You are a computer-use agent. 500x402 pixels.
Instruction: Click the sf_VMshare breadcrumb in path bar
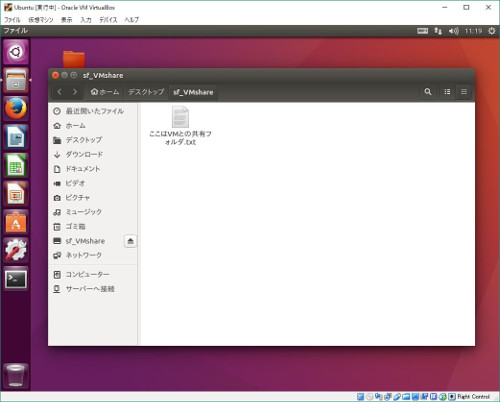pos(193,92)
